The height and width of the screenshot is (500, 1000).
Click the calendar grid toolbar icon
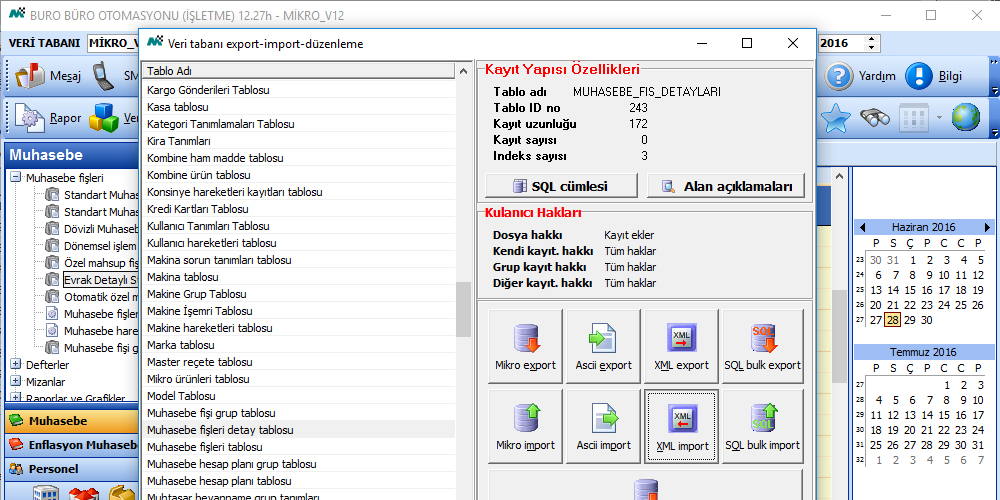click(x=913, y=118)
